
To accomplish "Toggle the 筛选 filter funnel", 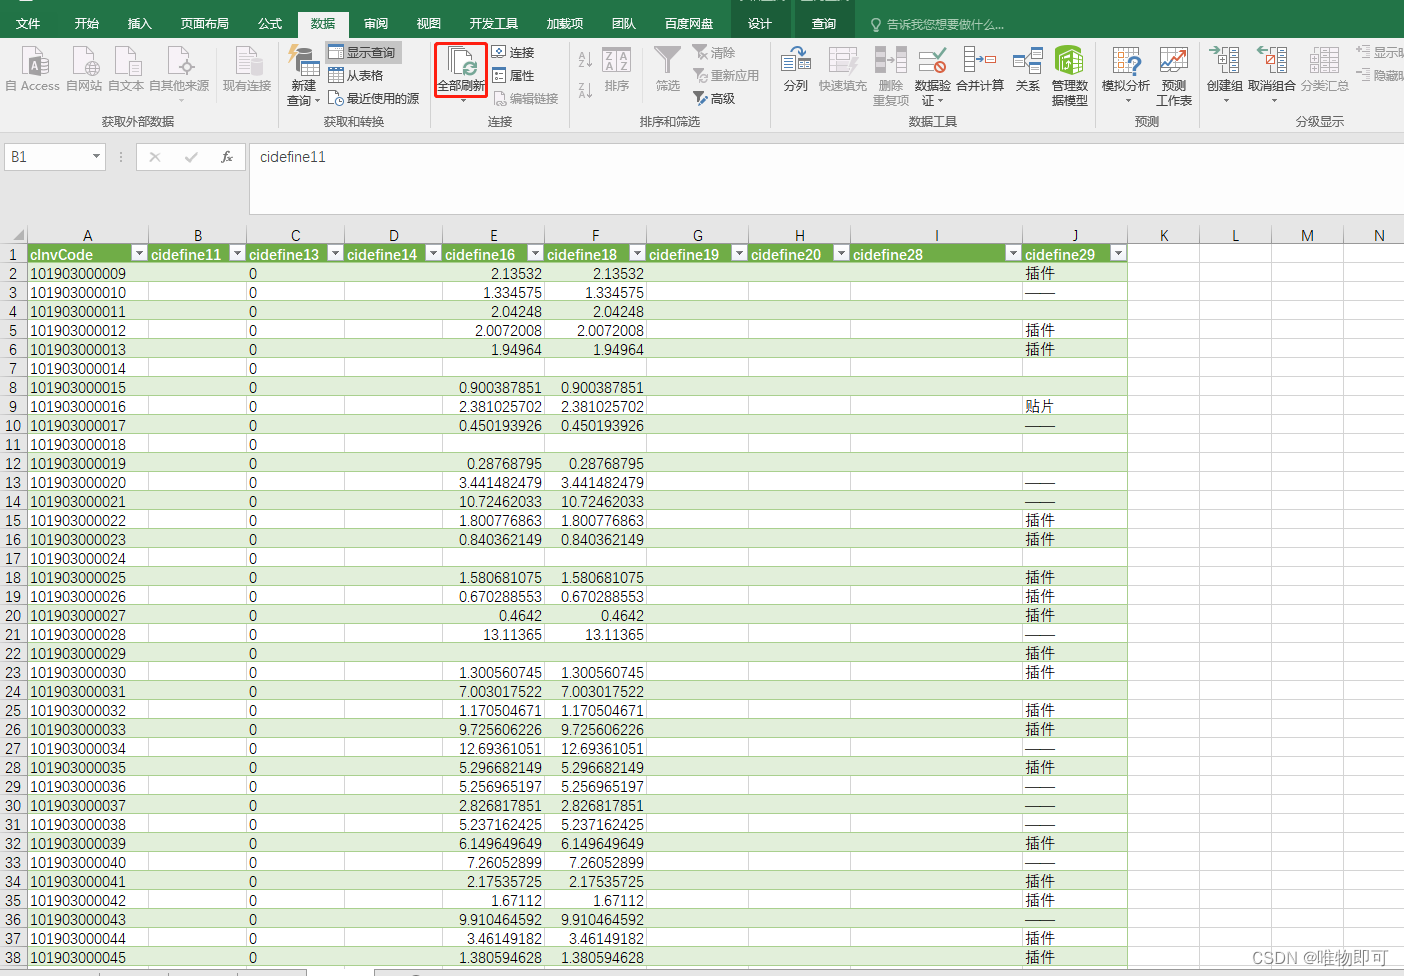I will [667, 69].
